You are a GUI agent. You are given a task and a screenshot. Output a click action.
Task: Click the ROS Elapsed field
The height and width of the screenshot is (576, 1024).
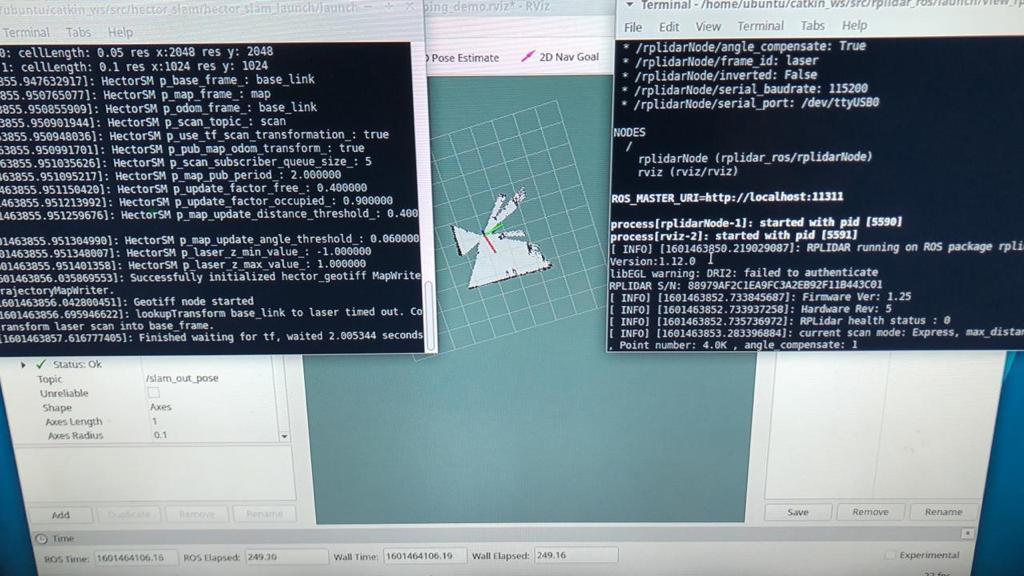(x=285, y=557)
